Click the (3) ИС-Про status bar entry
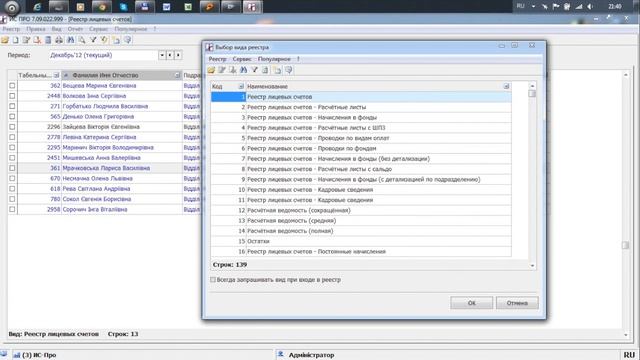 tap(35, 355)
